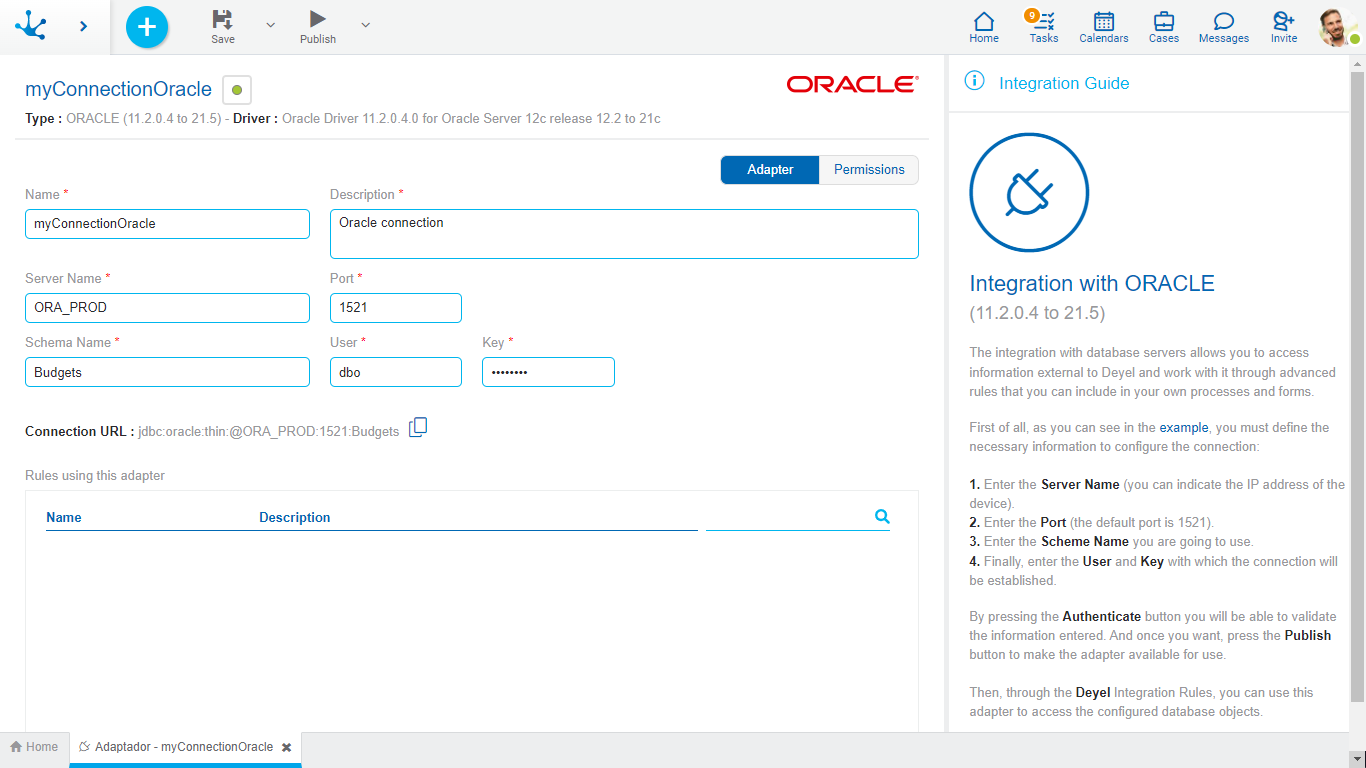Expand the Save options dropdown arrow

coord(270,25)
